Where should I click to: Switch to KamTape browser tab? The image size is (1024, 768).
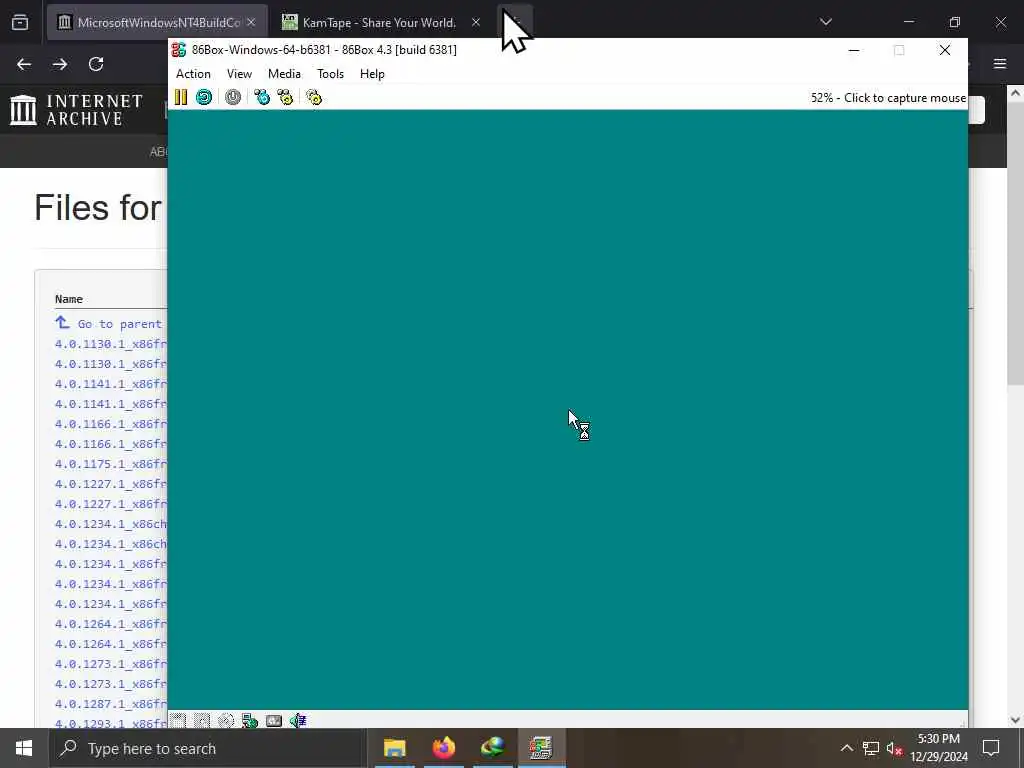click(379, 23)
